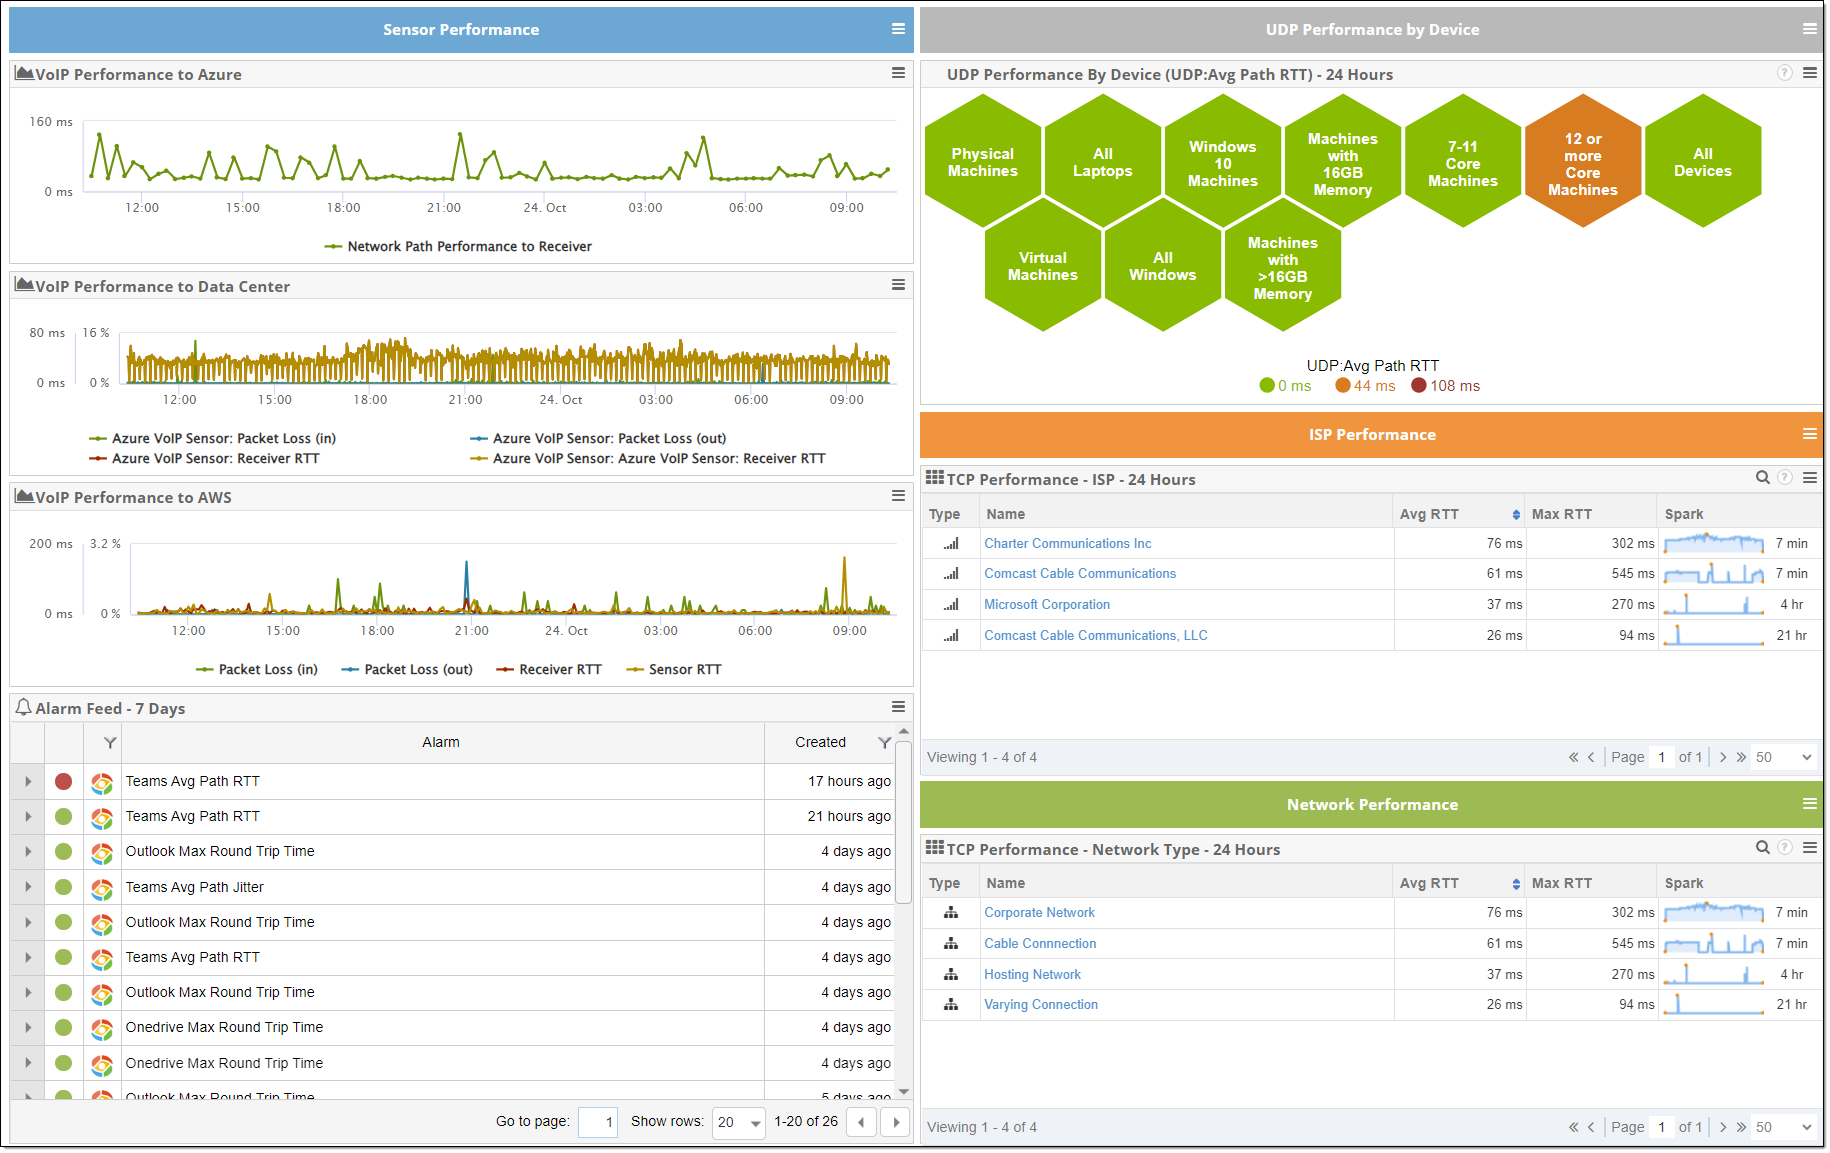1830x1153 pixels.
Task: Click the Go to page input field
Action: [597, 1122]
